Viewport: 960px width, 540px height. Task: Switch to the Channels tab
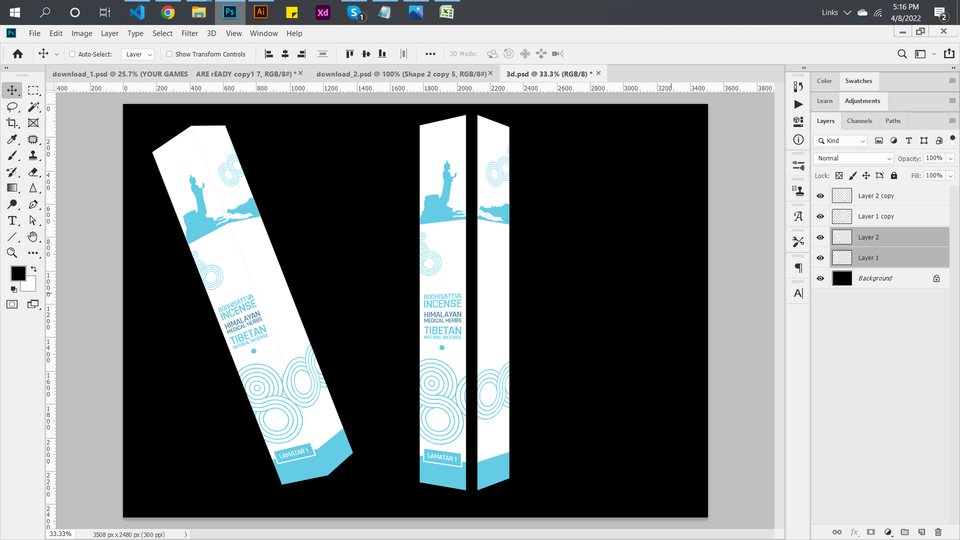(859, 121)
